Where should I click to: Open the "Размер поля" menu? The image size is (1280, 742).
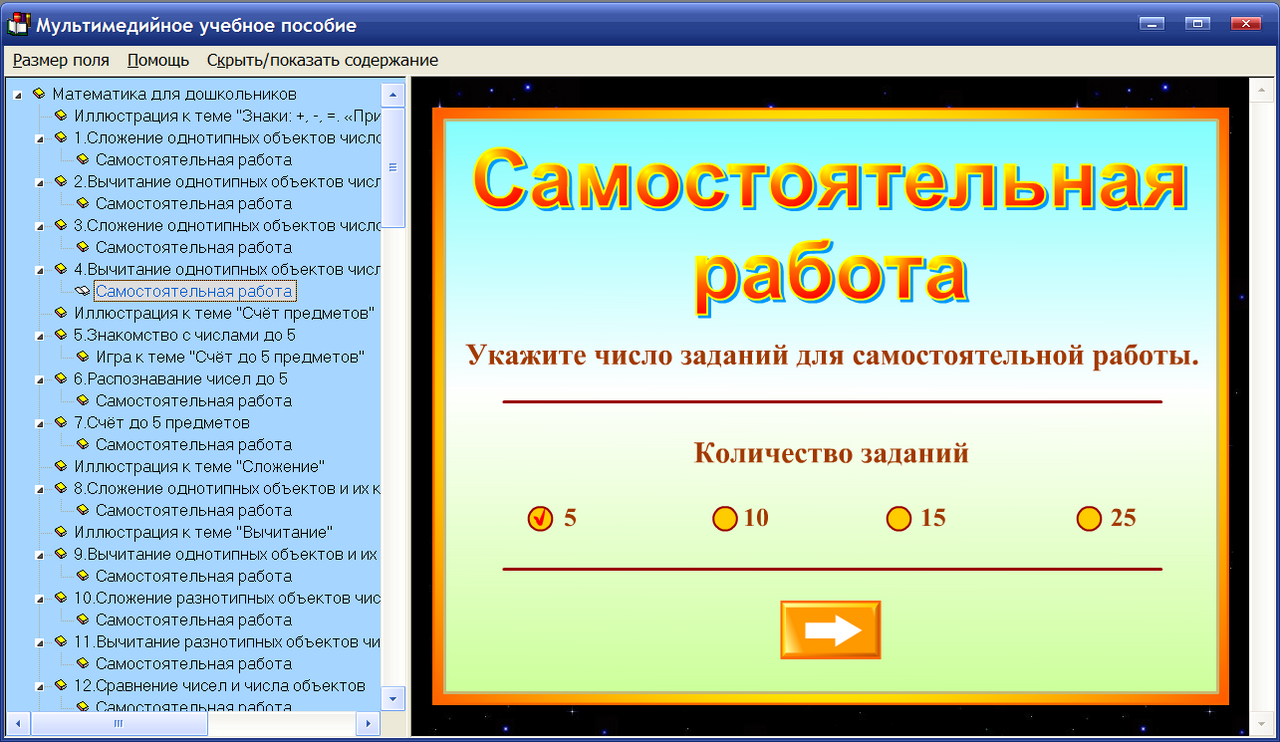60,60
